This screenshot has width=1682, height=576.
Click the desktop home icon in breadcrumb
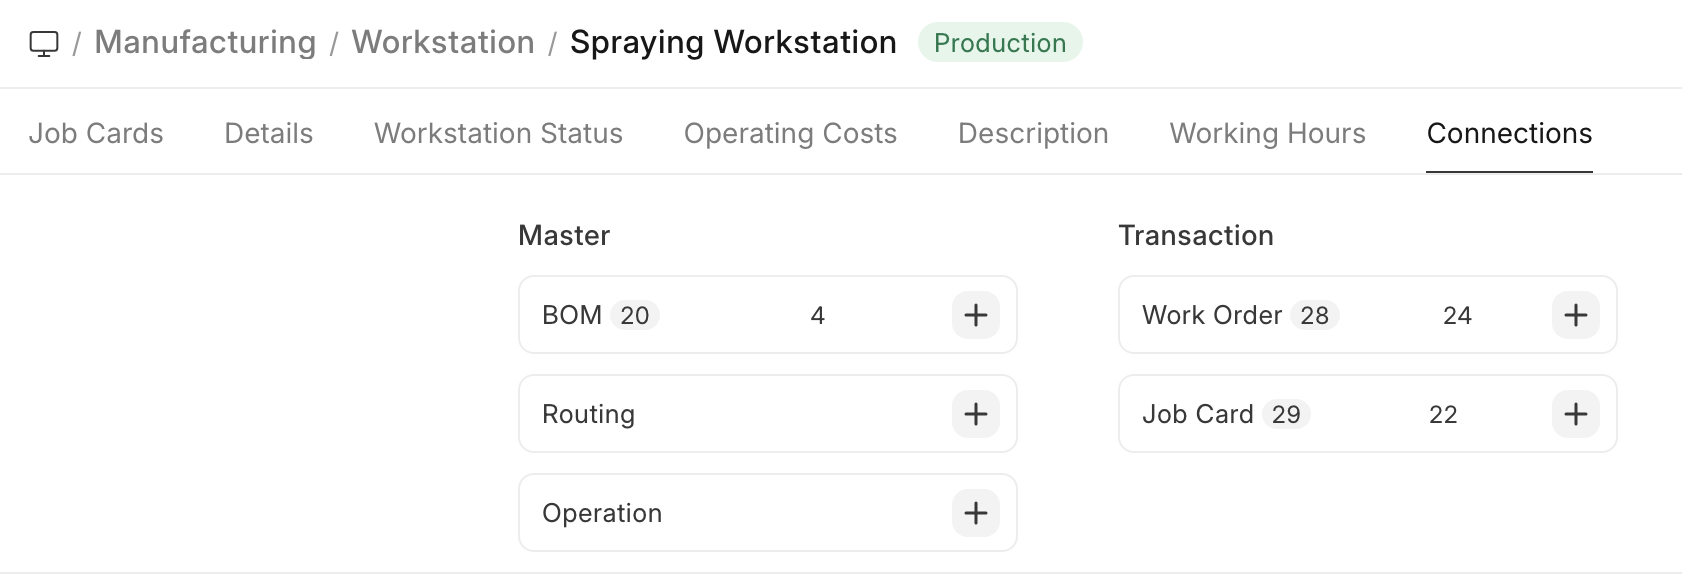coord(44,44)
